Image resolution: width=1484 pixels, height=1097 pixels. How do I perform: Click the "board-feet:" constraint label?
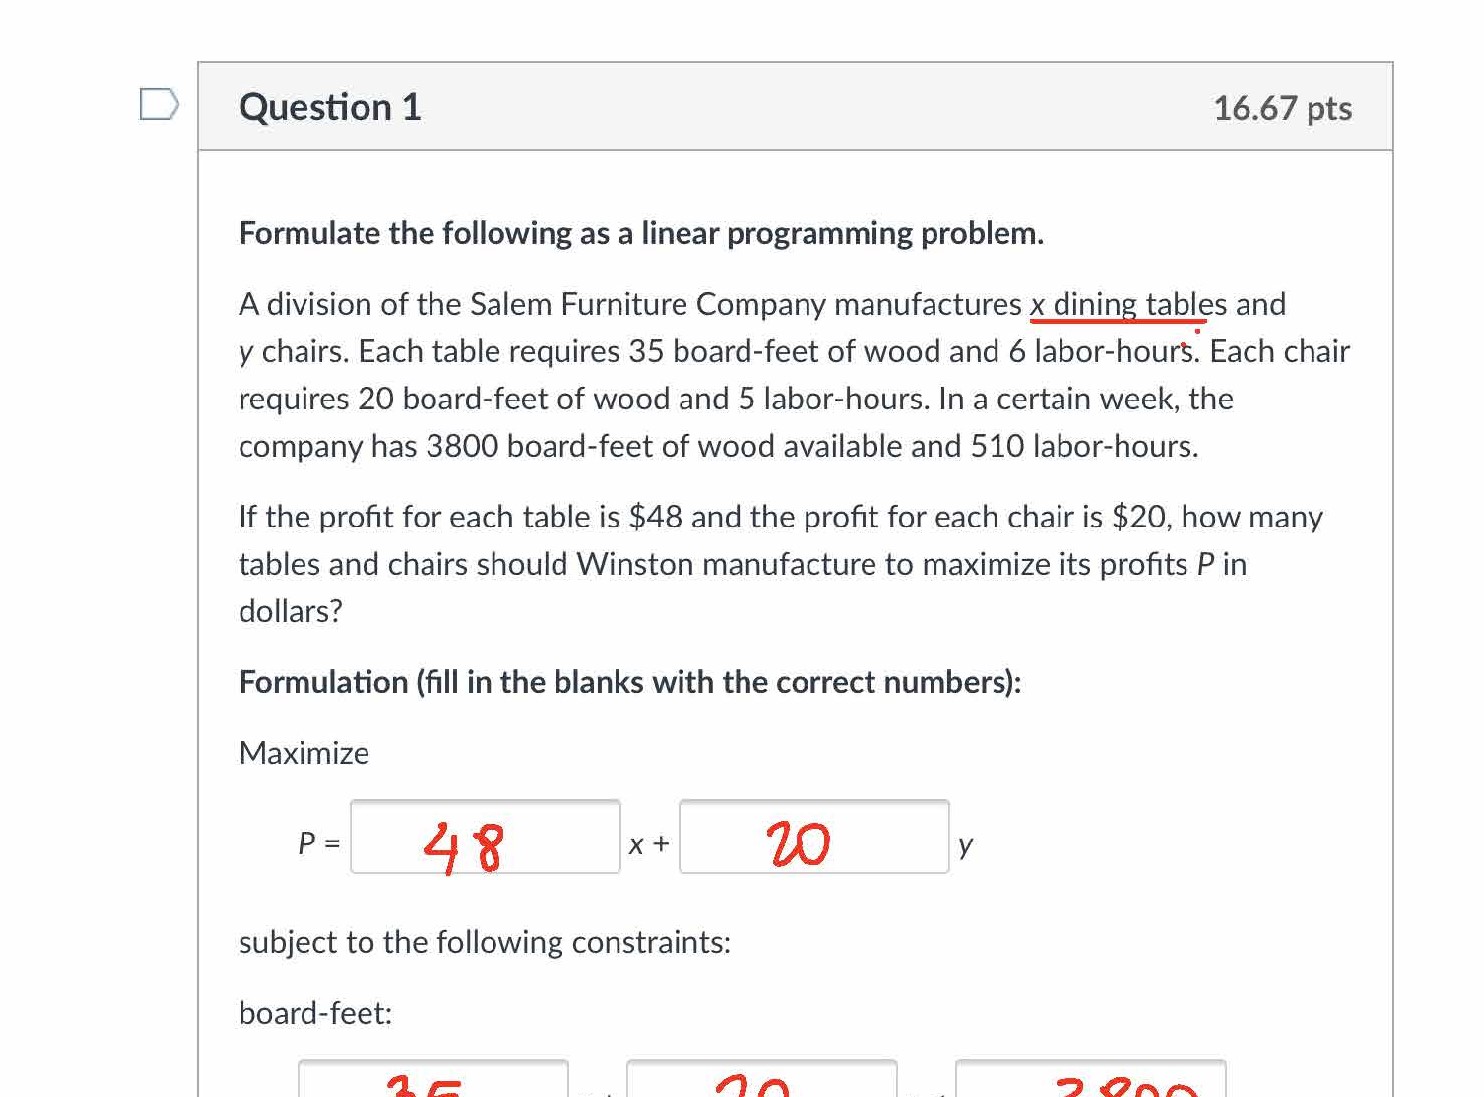315,1013
